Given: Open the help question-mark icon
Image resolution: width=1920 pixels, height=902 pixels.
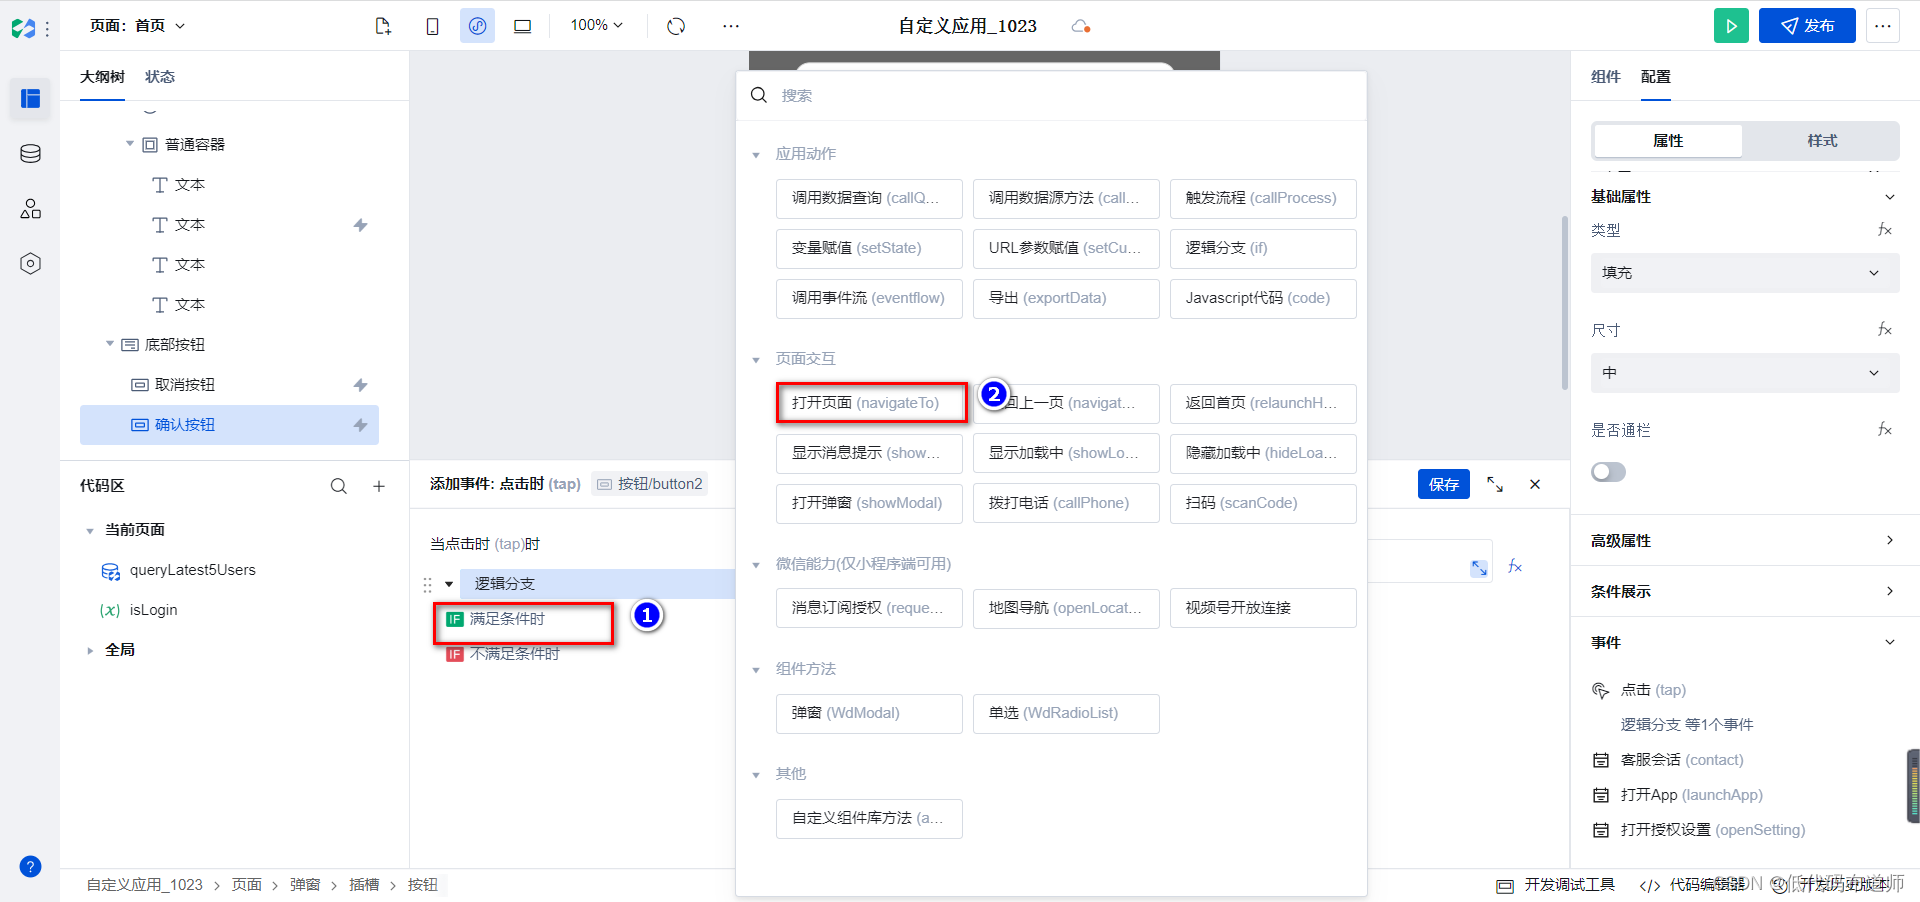Looking at the screenshot, I should 31,866.
